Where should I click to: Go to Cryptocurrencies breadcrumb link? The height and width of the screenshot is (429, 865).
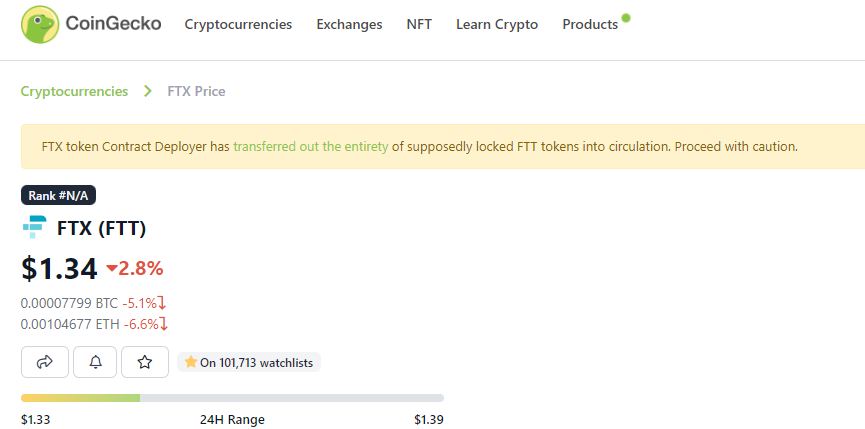click(74, 91)
